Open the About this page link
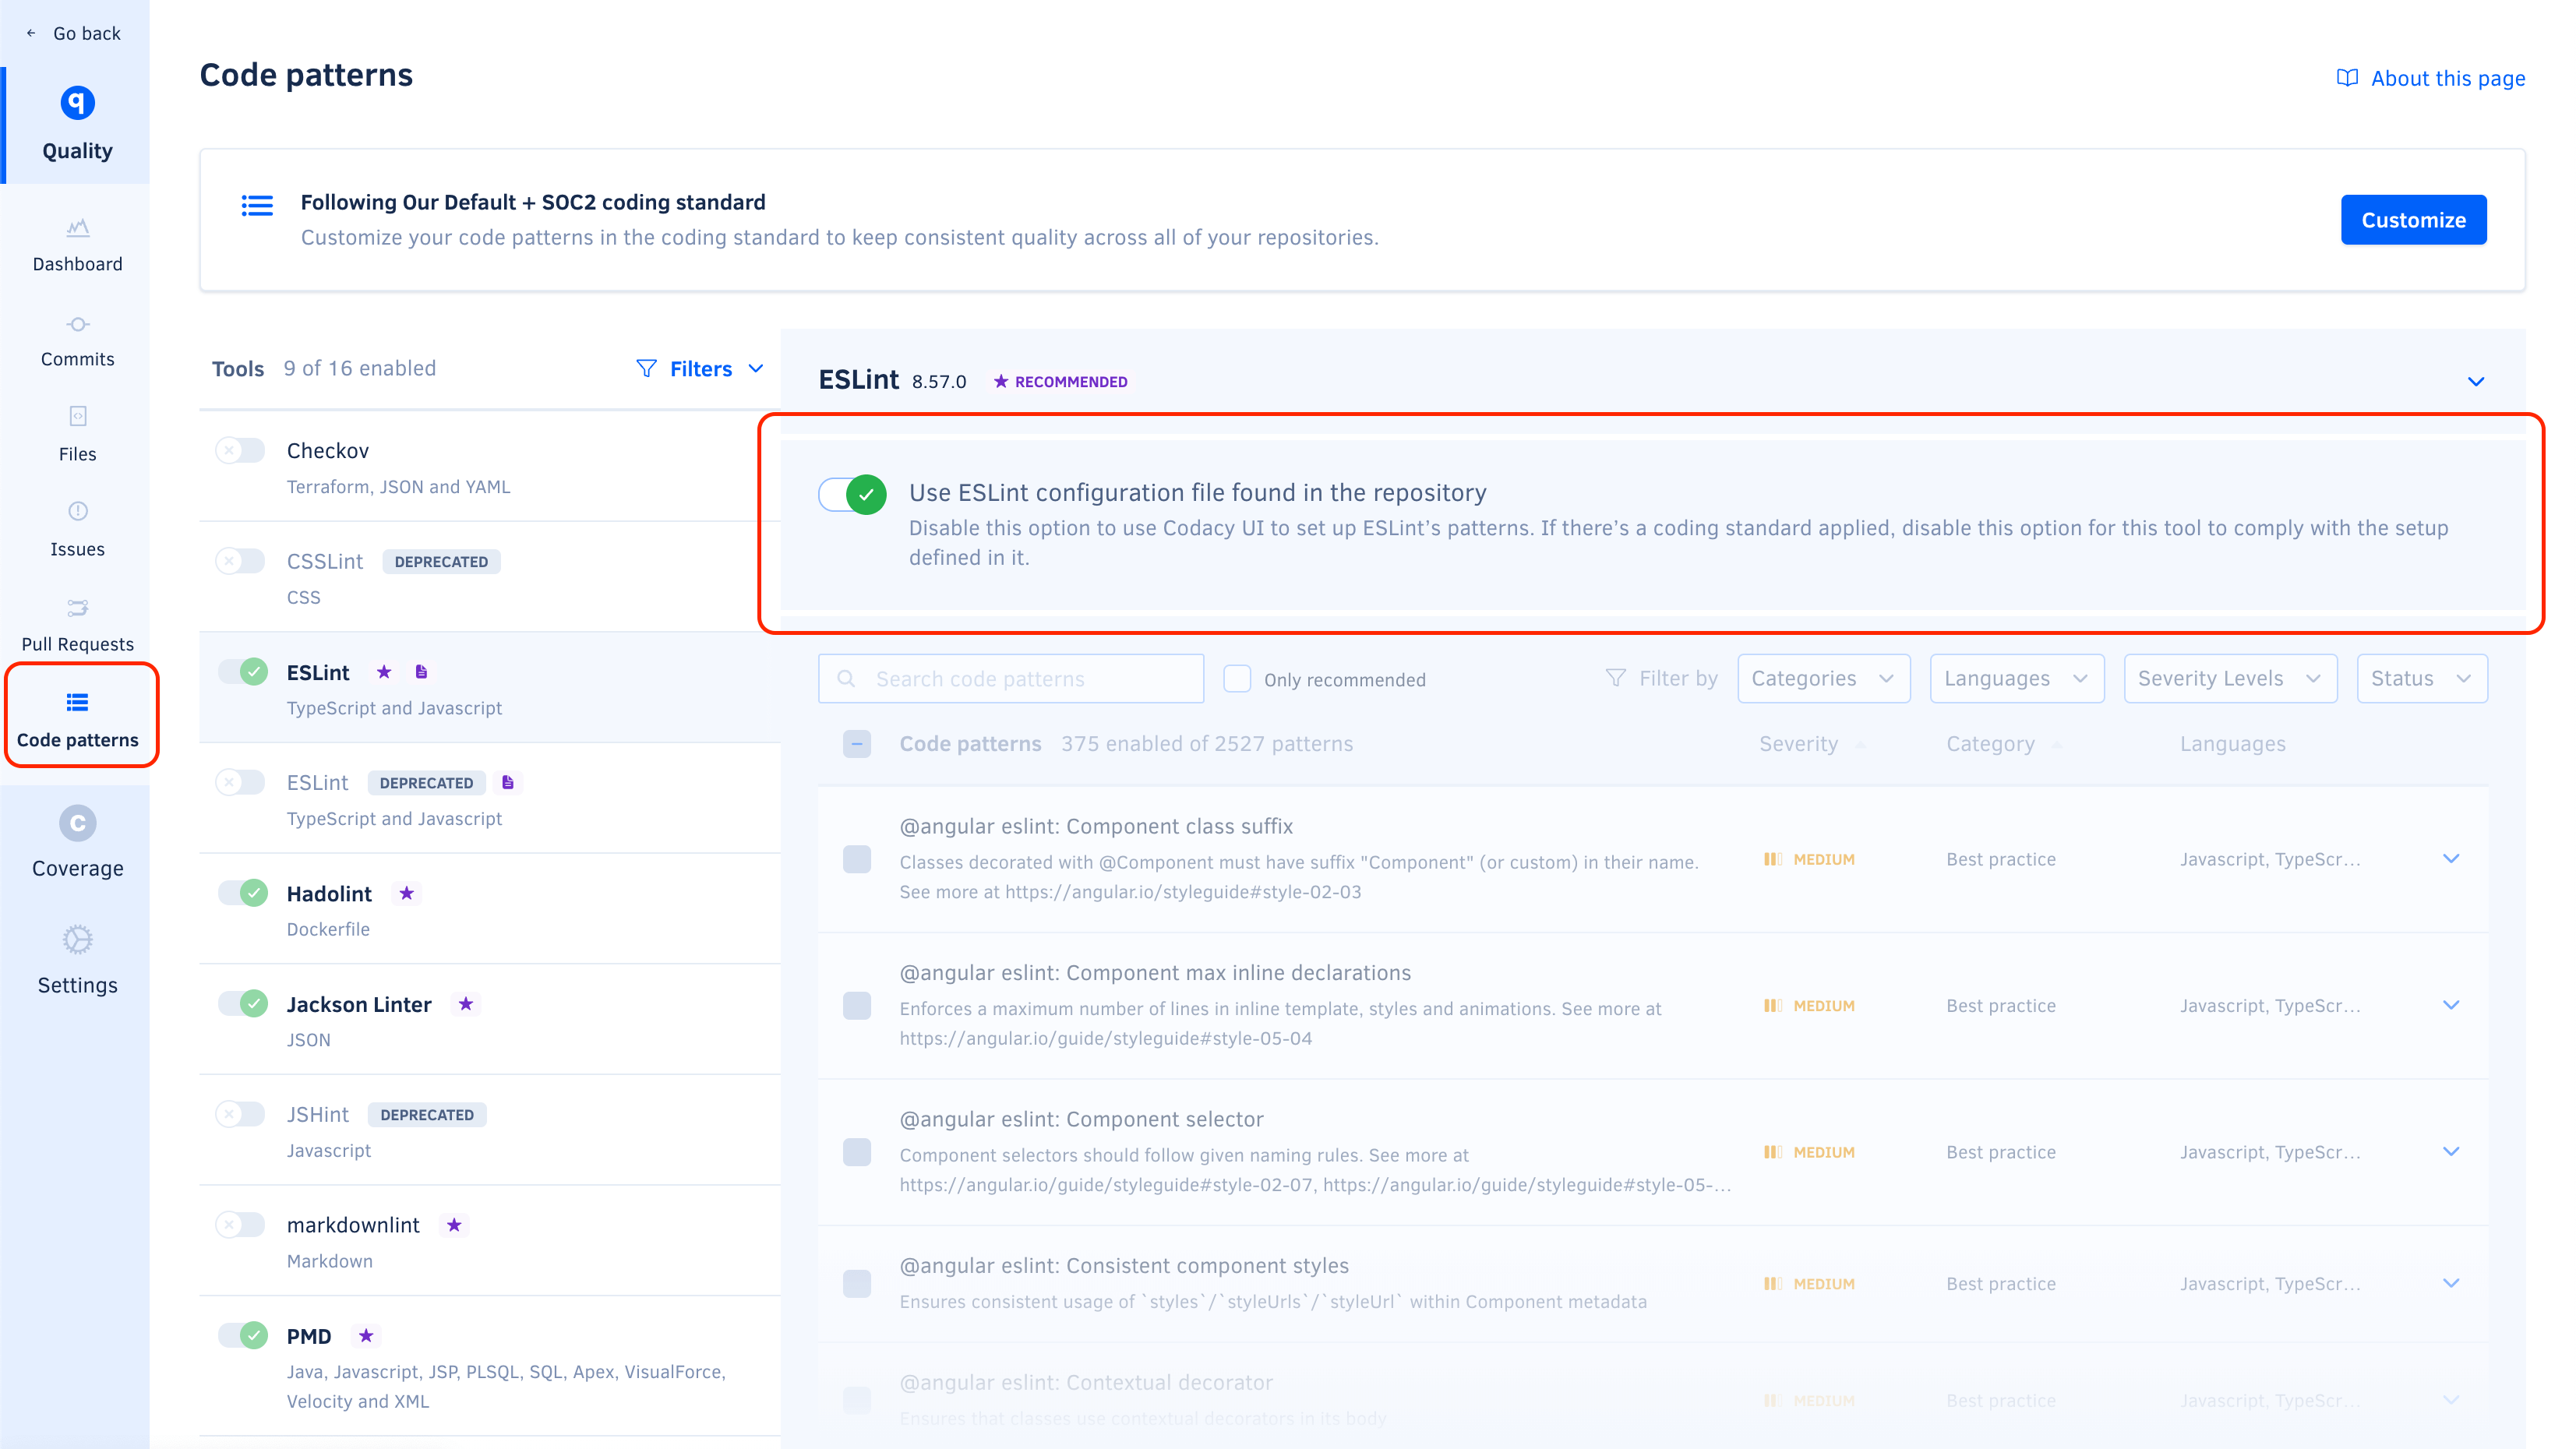This screenshot has height=1449, width=2576. (x=2430, y=78)
